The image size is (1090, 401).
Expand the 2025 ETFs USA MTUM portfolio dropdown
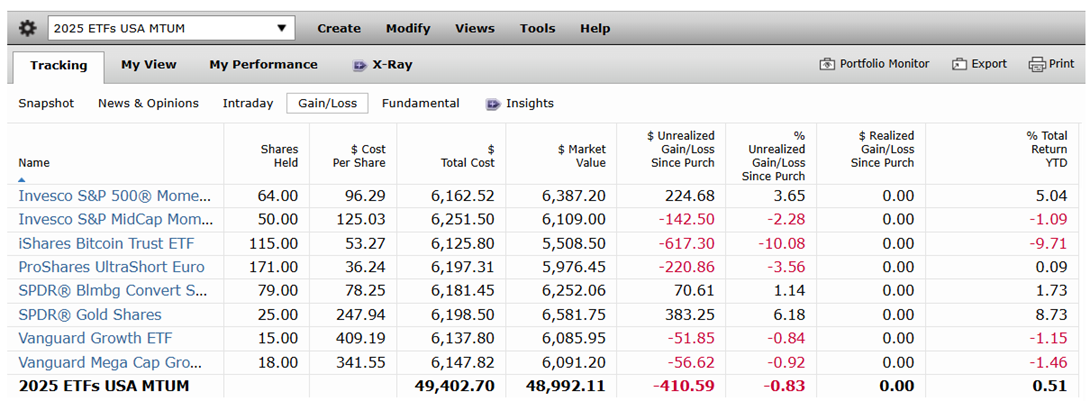pos(171,28)
